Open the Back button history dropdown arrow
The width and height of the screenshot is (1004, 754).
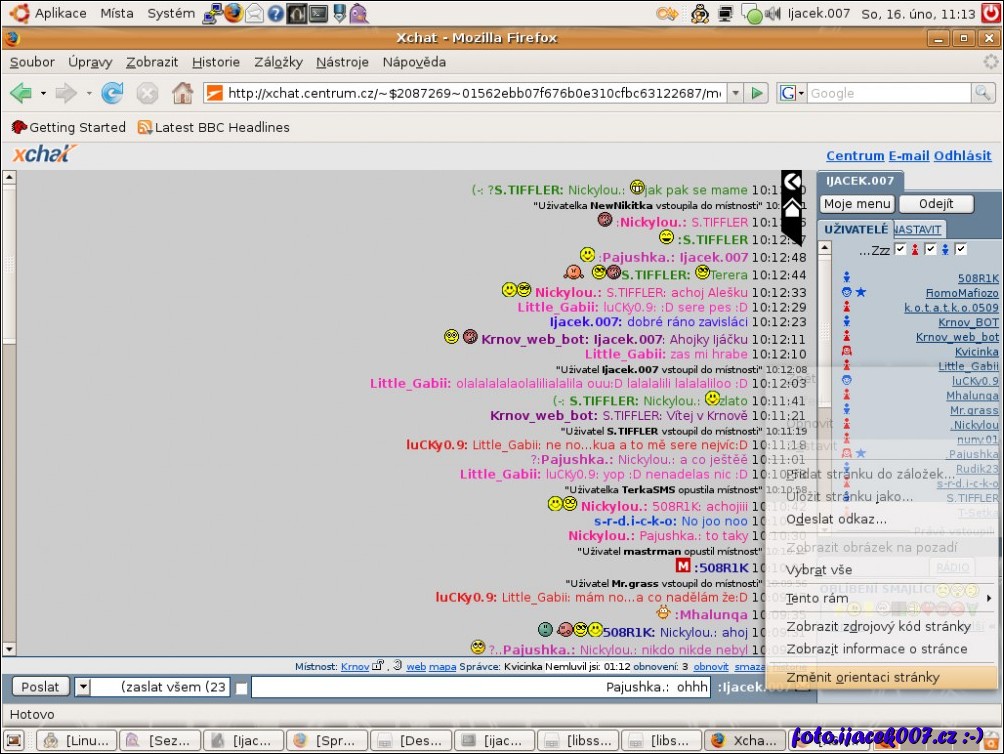[43, 94]
